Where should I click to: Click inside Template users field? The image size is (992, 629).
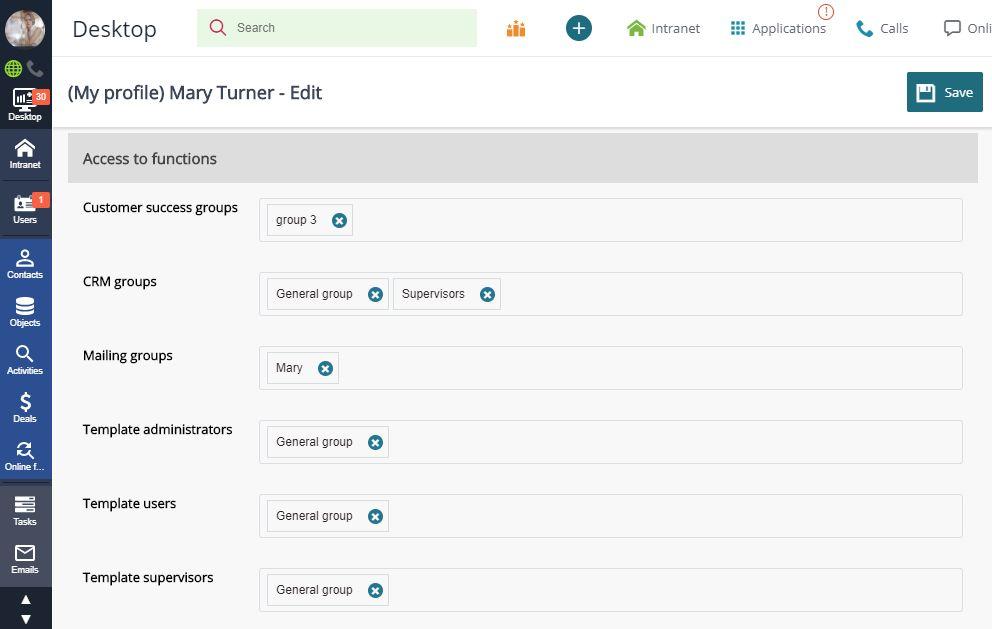[x=611, y=516]
